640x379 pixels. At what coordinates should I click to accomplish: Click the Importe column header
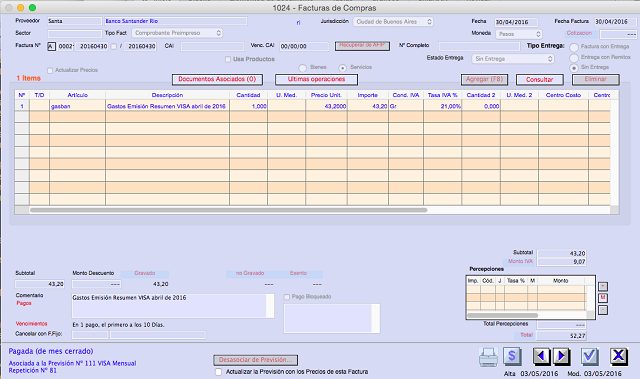pos(368,95)
